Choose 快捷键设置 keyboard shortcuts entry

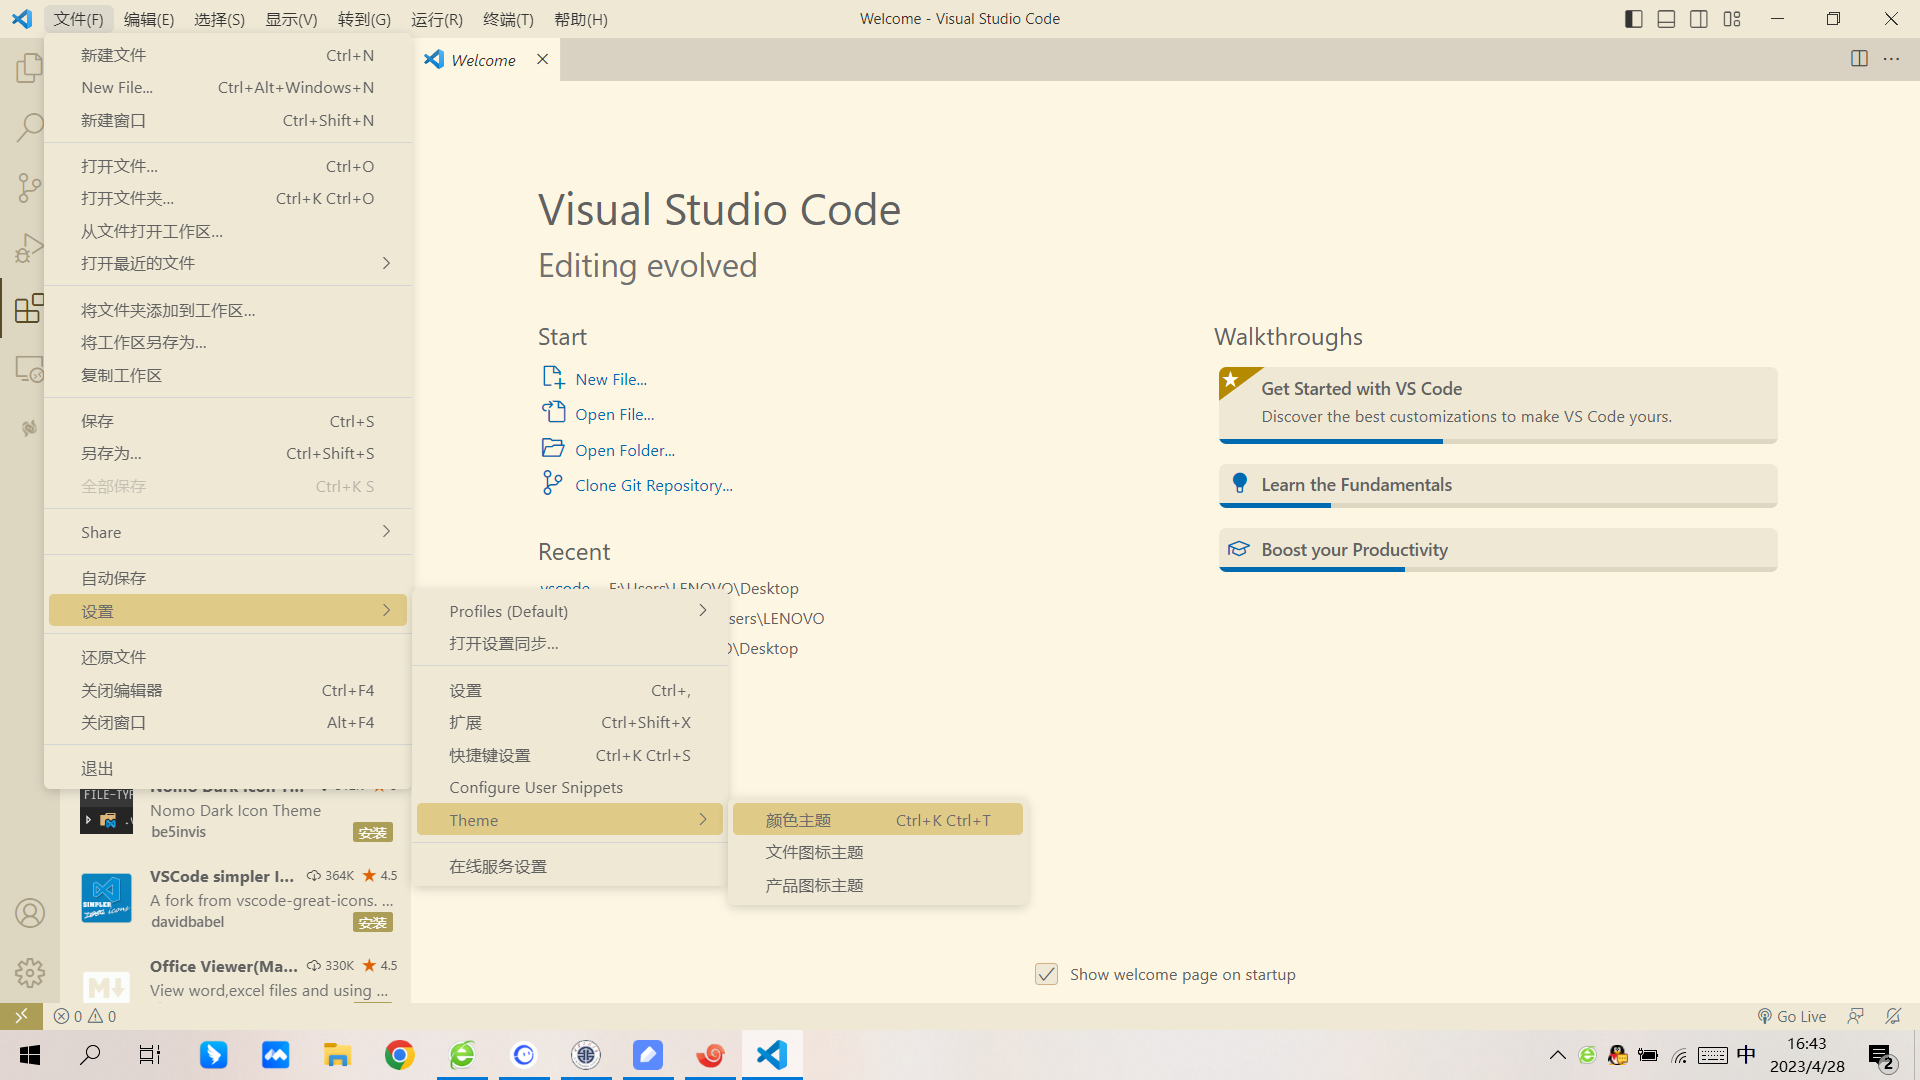pos(570,755)
